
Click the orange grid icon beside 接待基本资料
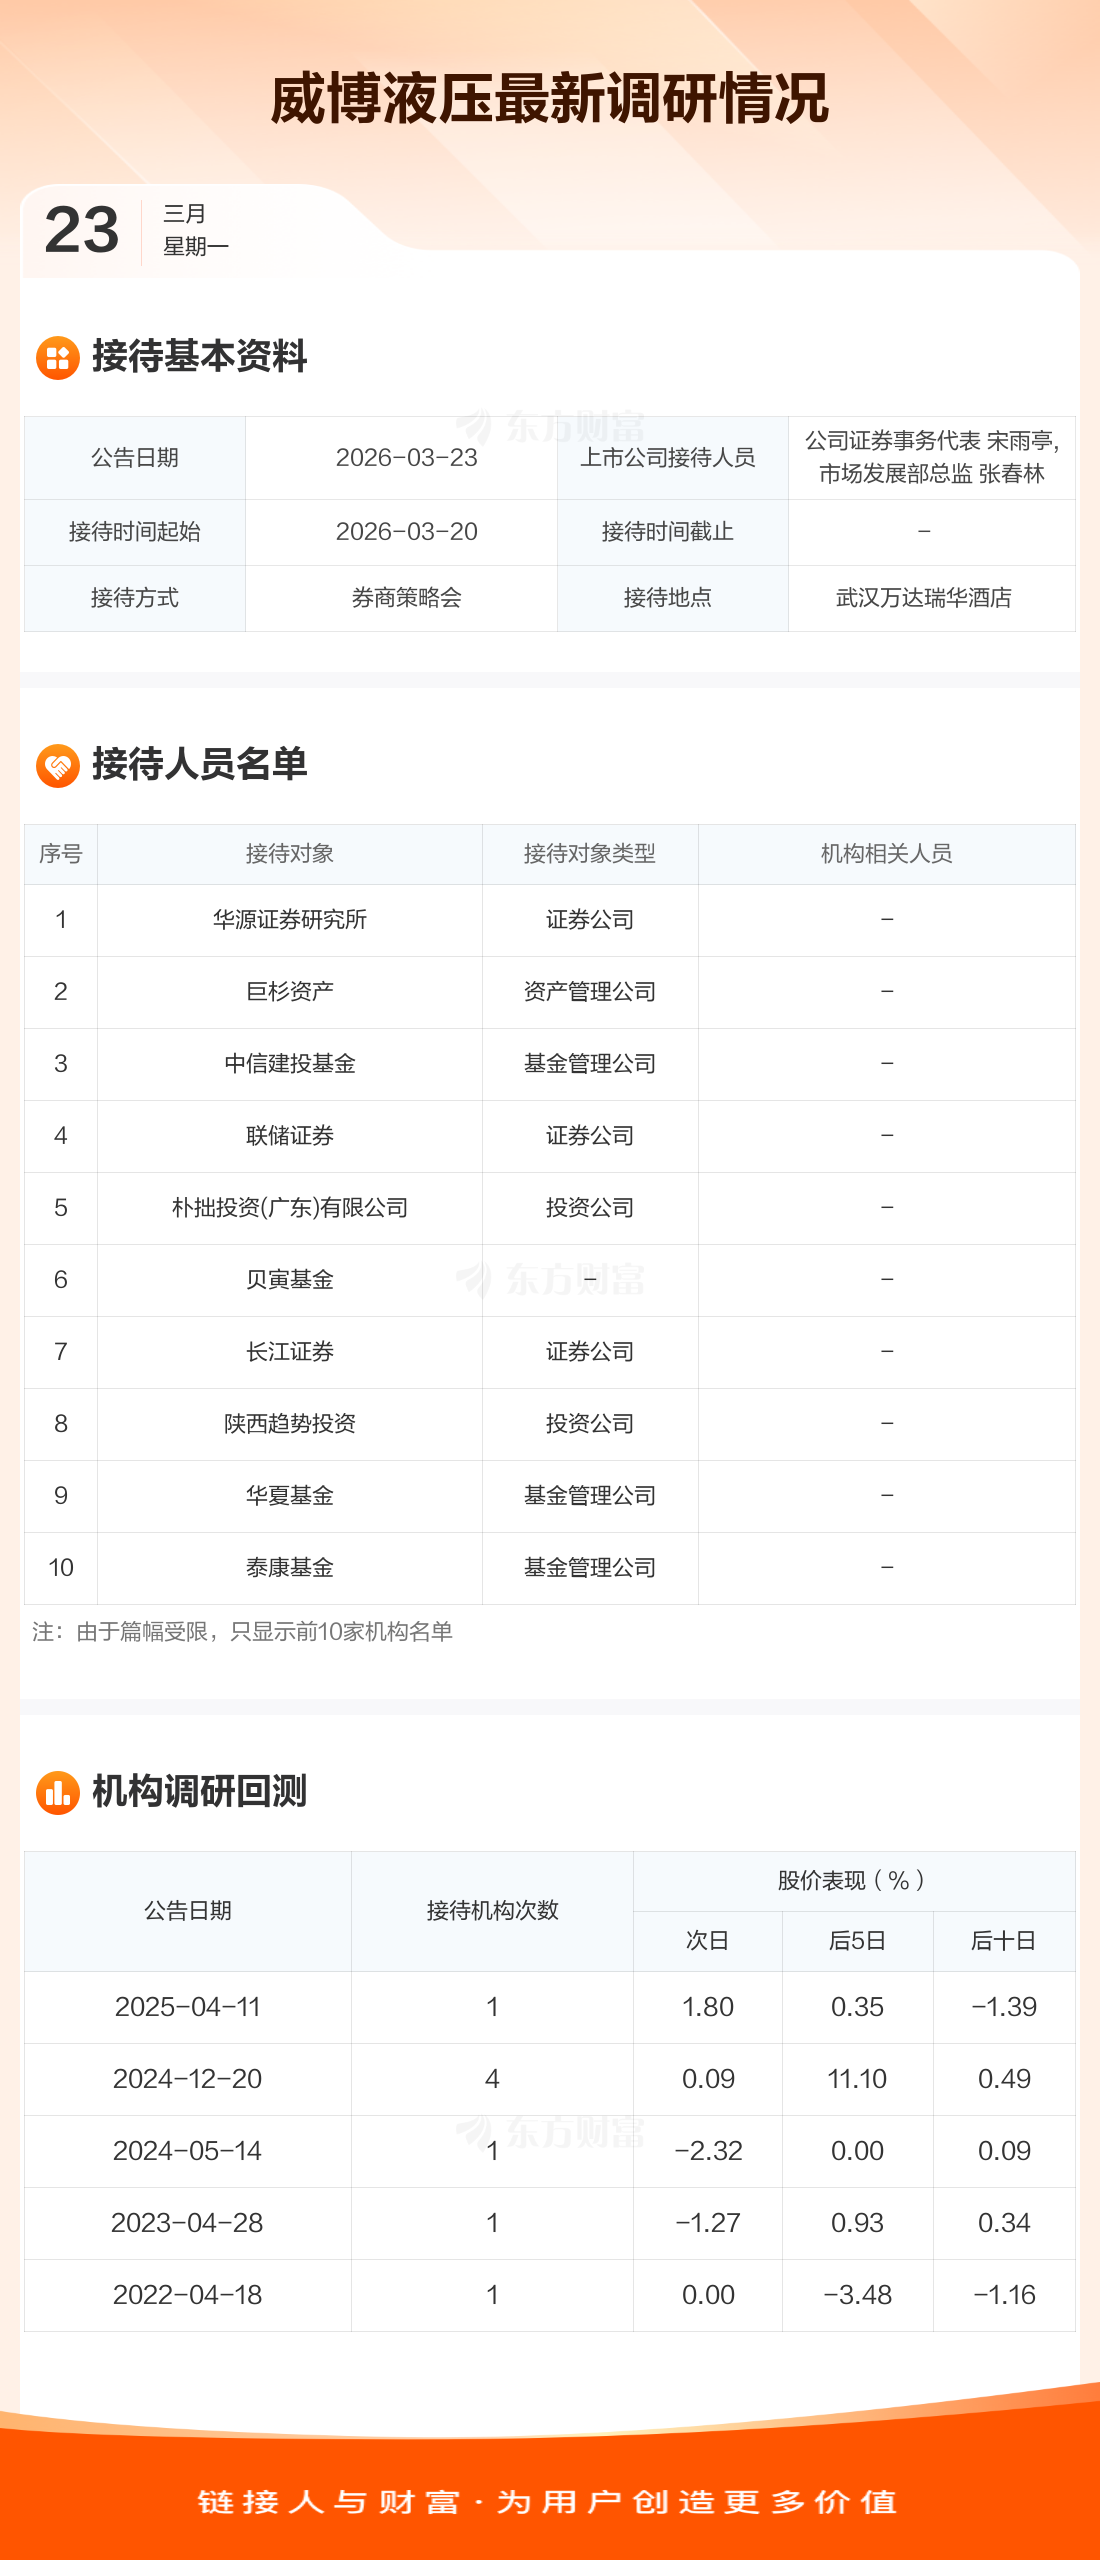click(58, 358)
